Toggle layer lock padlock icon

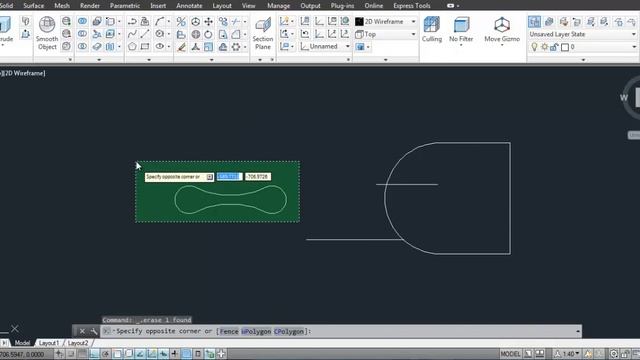tap(554, 47)
